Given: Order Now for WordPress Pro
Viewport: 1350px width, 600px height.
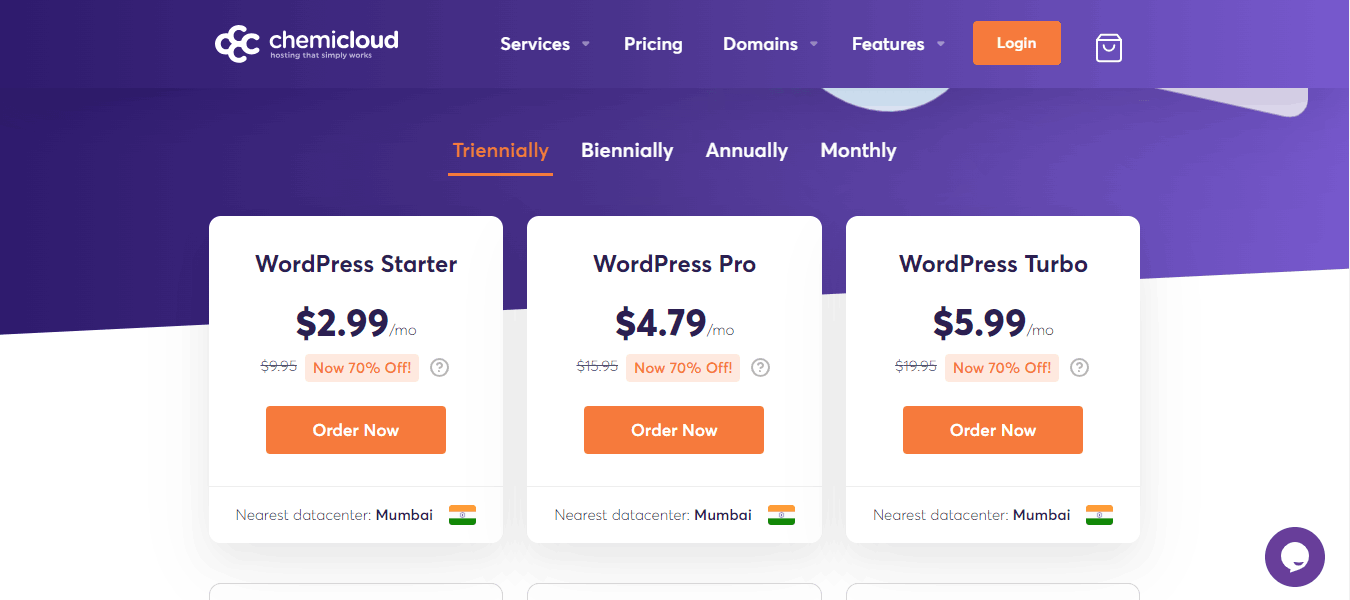Looking at the screenshot, I should point(674,430).
